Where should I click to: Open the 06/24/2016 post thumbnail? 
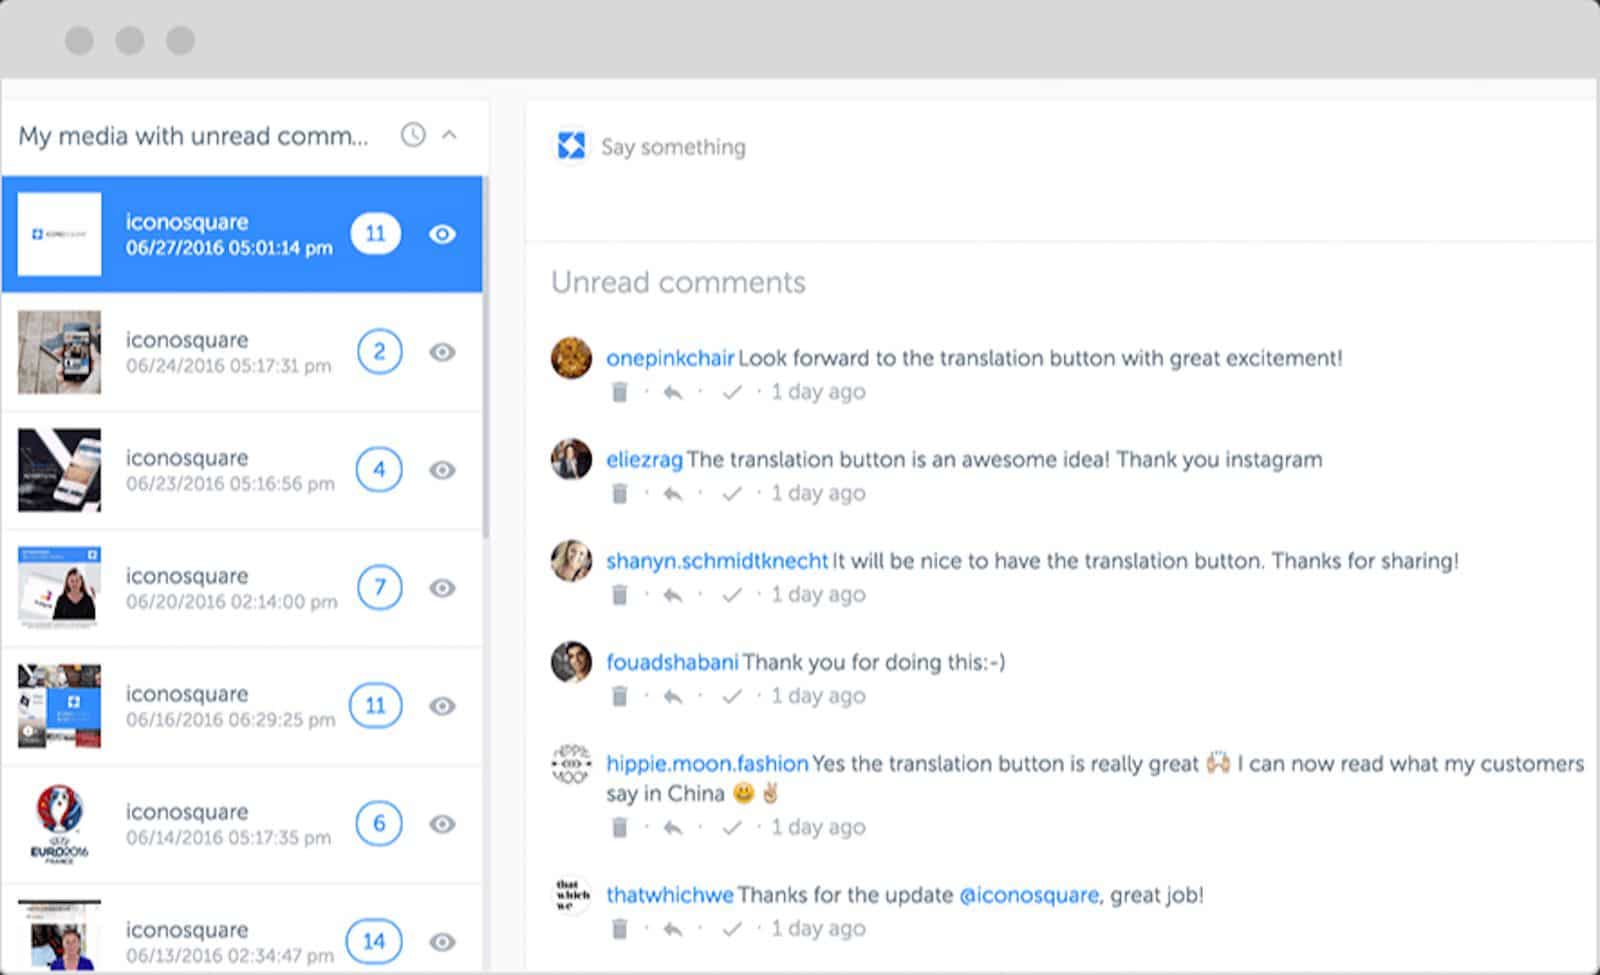pos(59,352)
